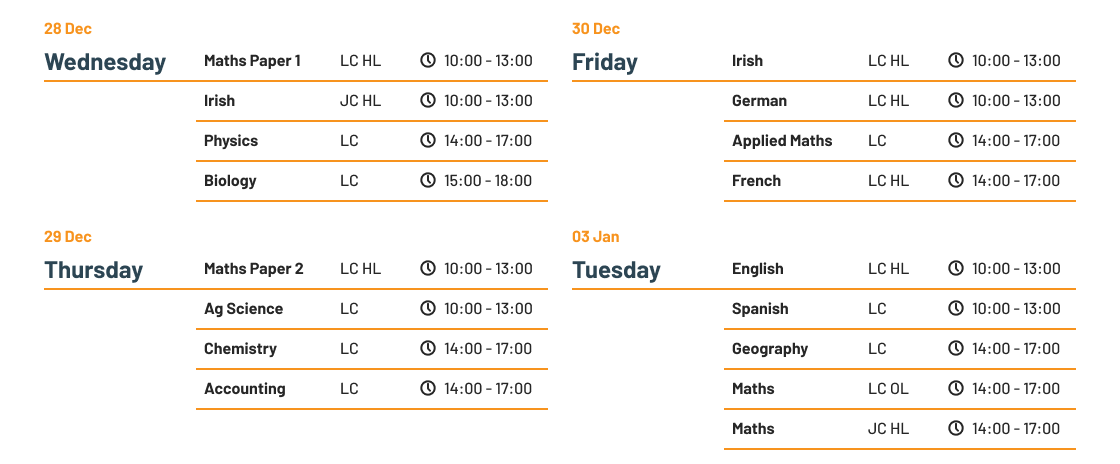Screen dimensions: 1120x464
Task: Click the clock icon beside Wednesday Physics time
Action: [427, 141]
